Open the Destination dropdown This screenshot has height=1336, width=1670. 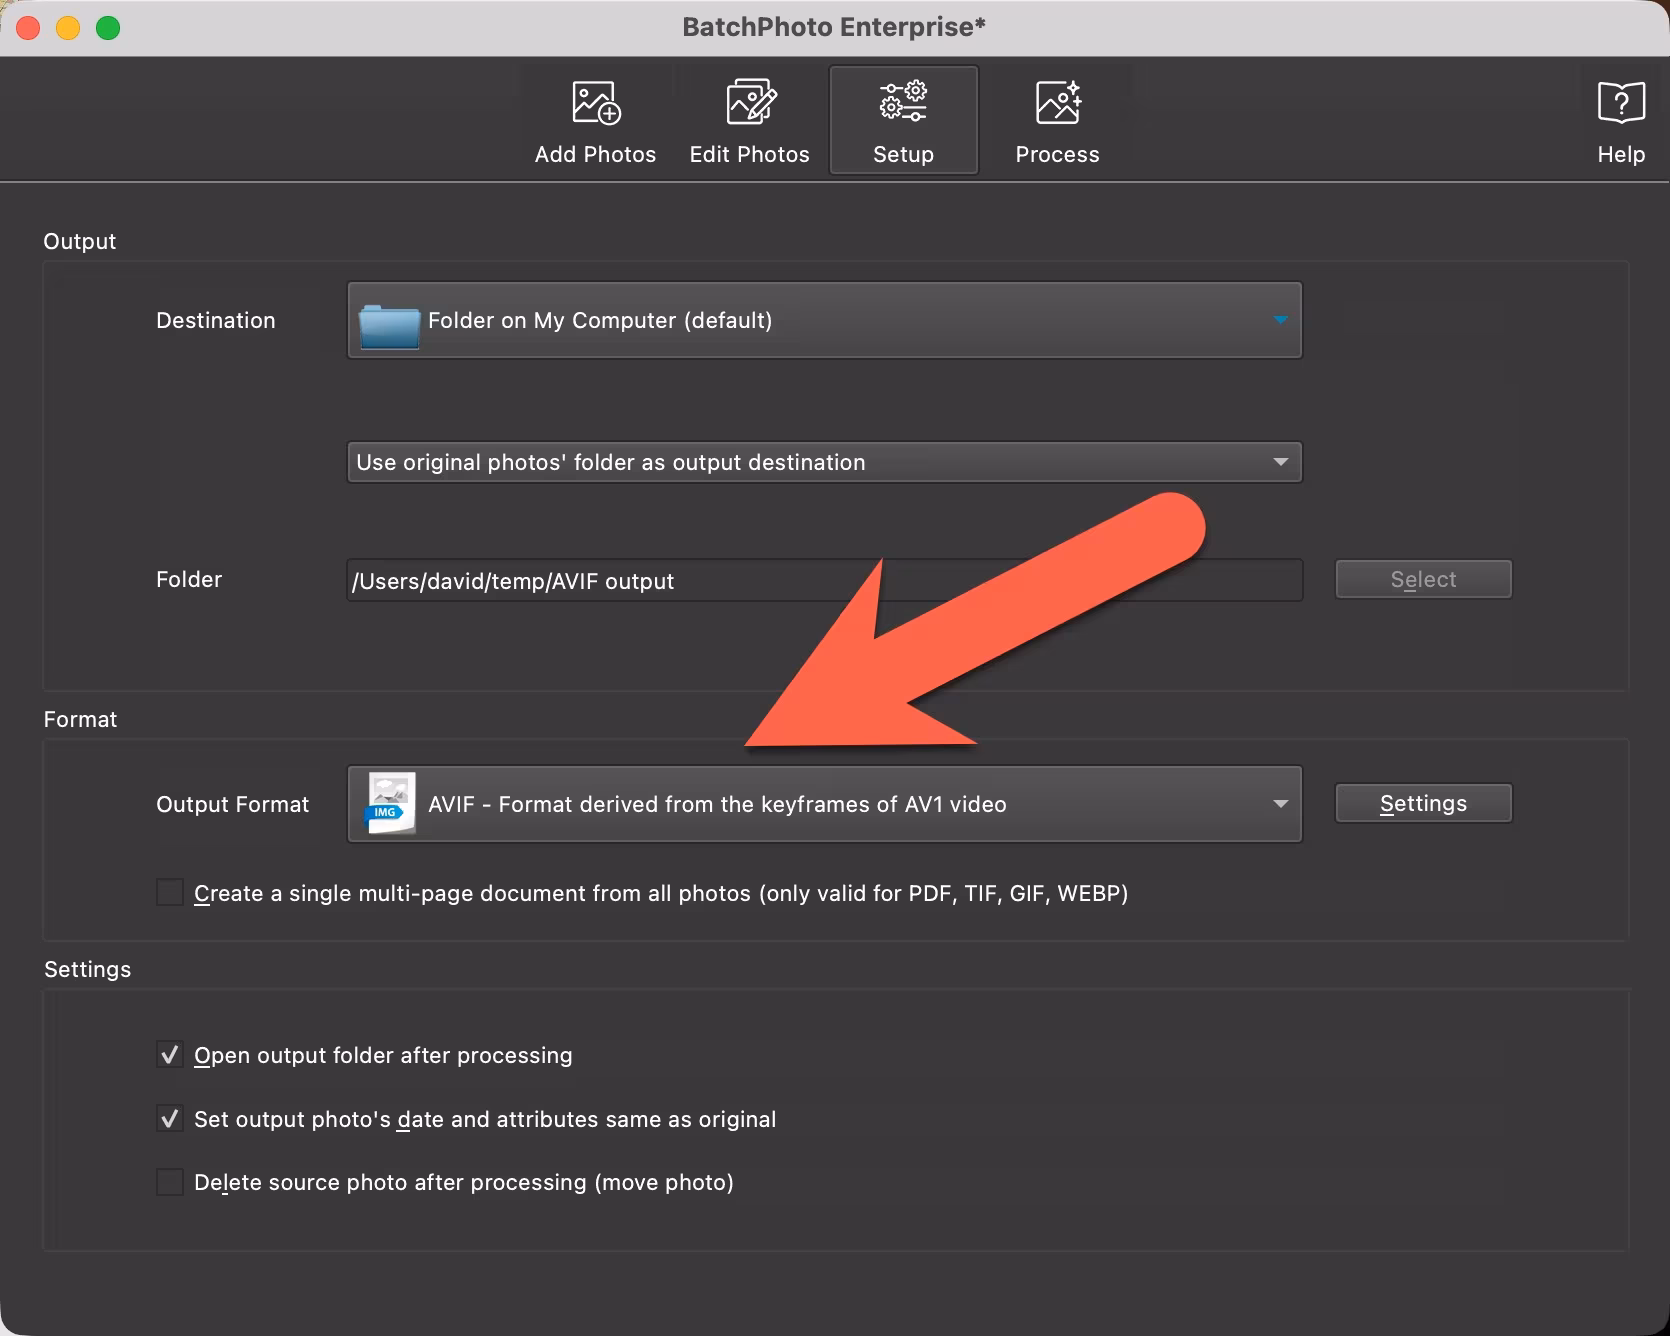coord(824,320)
